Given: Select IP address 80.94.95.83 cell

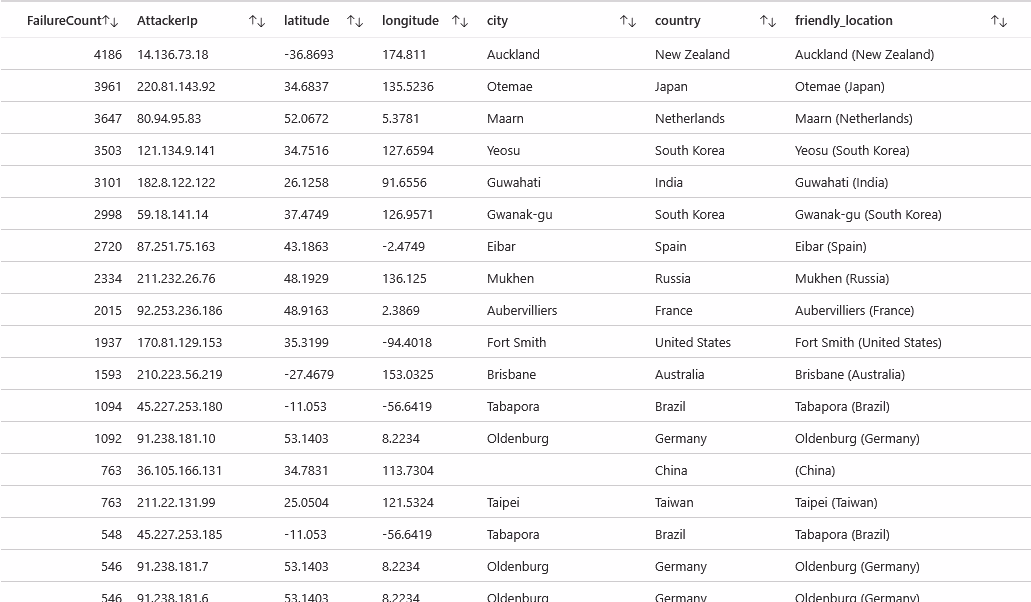Looking at the screenshot, I should (x=169, y=119).
